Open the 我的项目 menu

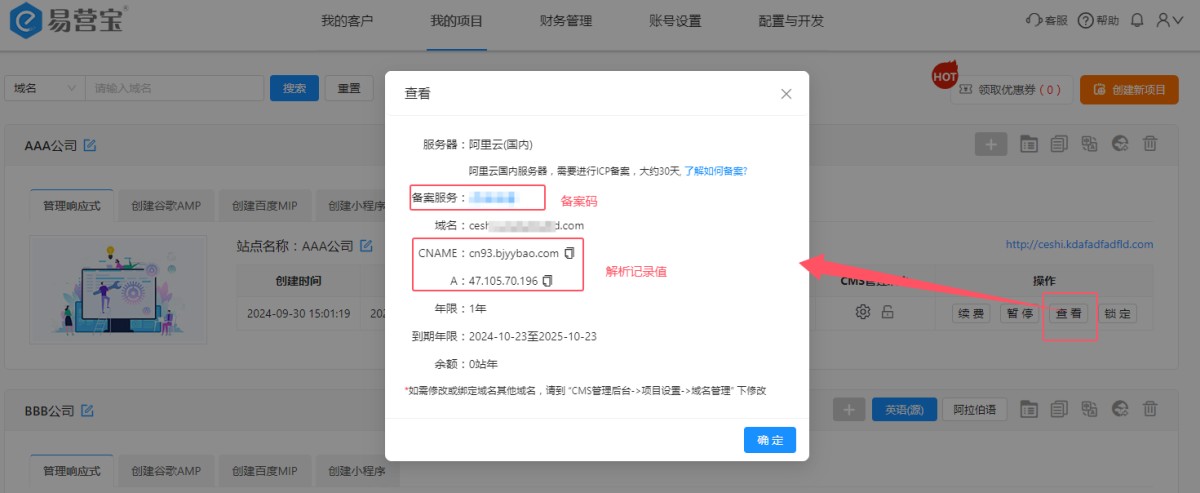coord(456,20)
